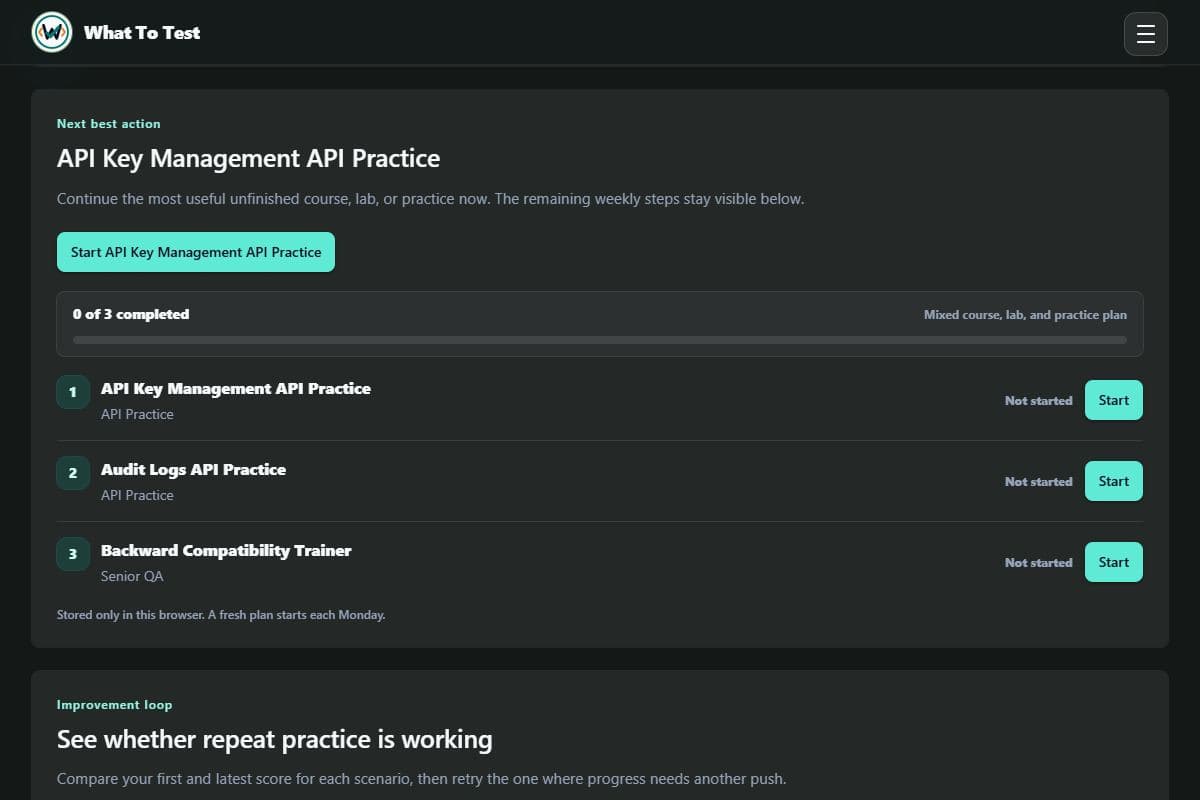1200x800 pixels.
Task: Open the hamburger menu button
Action: click(x=1146, y=34)
